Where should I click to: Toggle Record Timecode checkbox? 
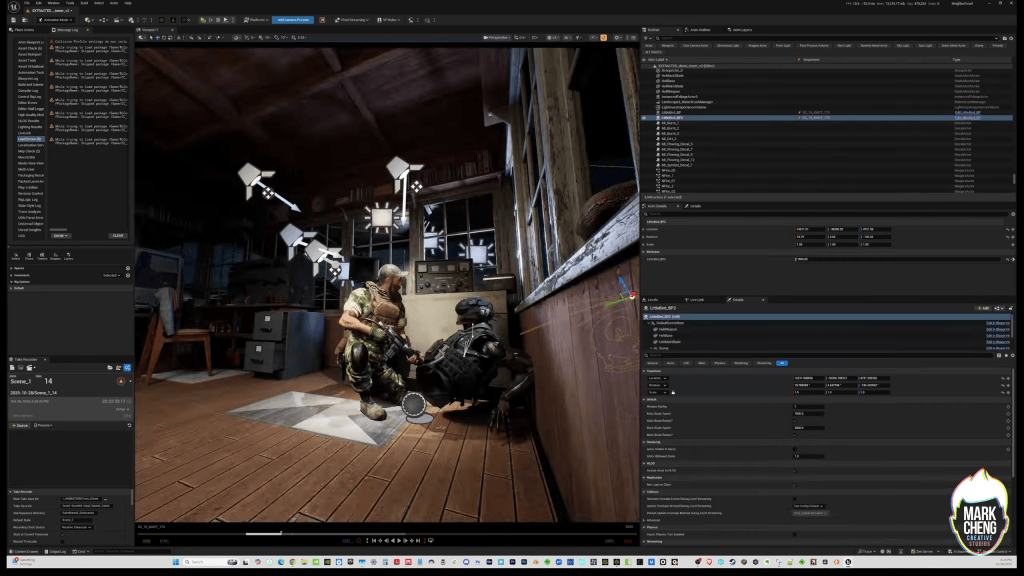point(63,541)
